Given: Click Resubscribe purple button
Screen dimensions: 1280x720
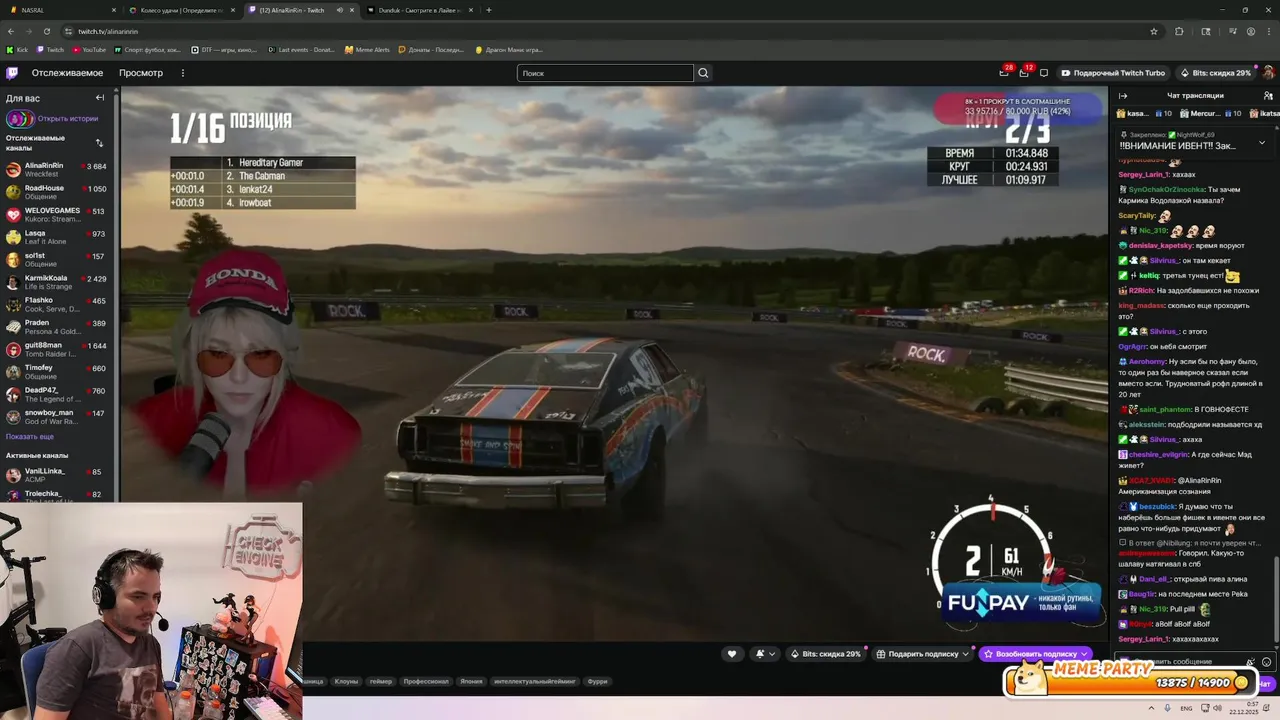Looking at the screenshot, I should [1035, 654].
